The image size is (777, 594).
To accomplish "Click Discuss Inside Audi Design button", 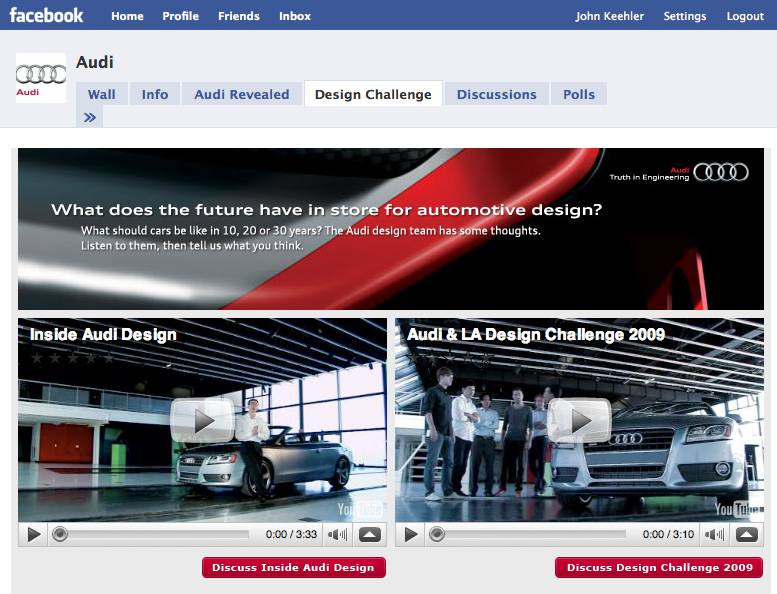I will tap(293, 567).
